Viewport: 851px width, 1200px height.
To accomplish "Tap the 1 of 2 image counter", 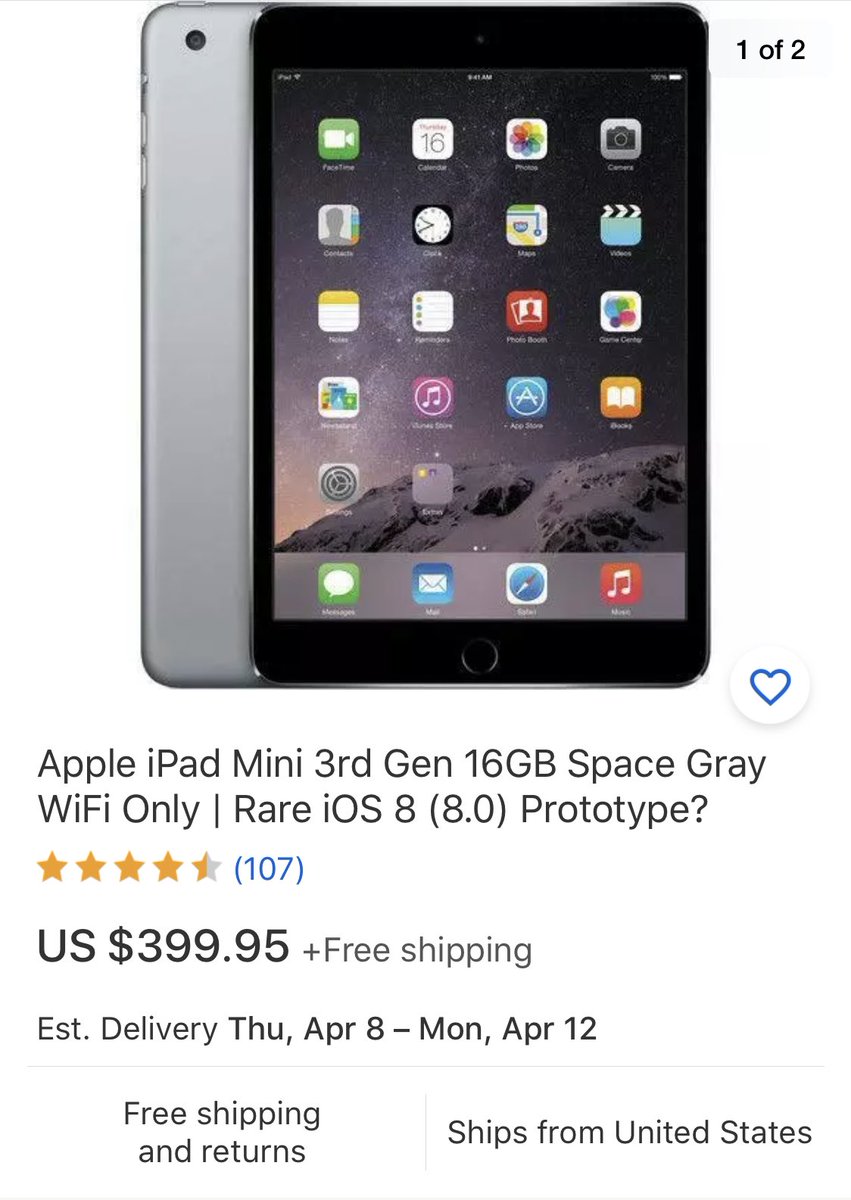I will click(770, 50).
